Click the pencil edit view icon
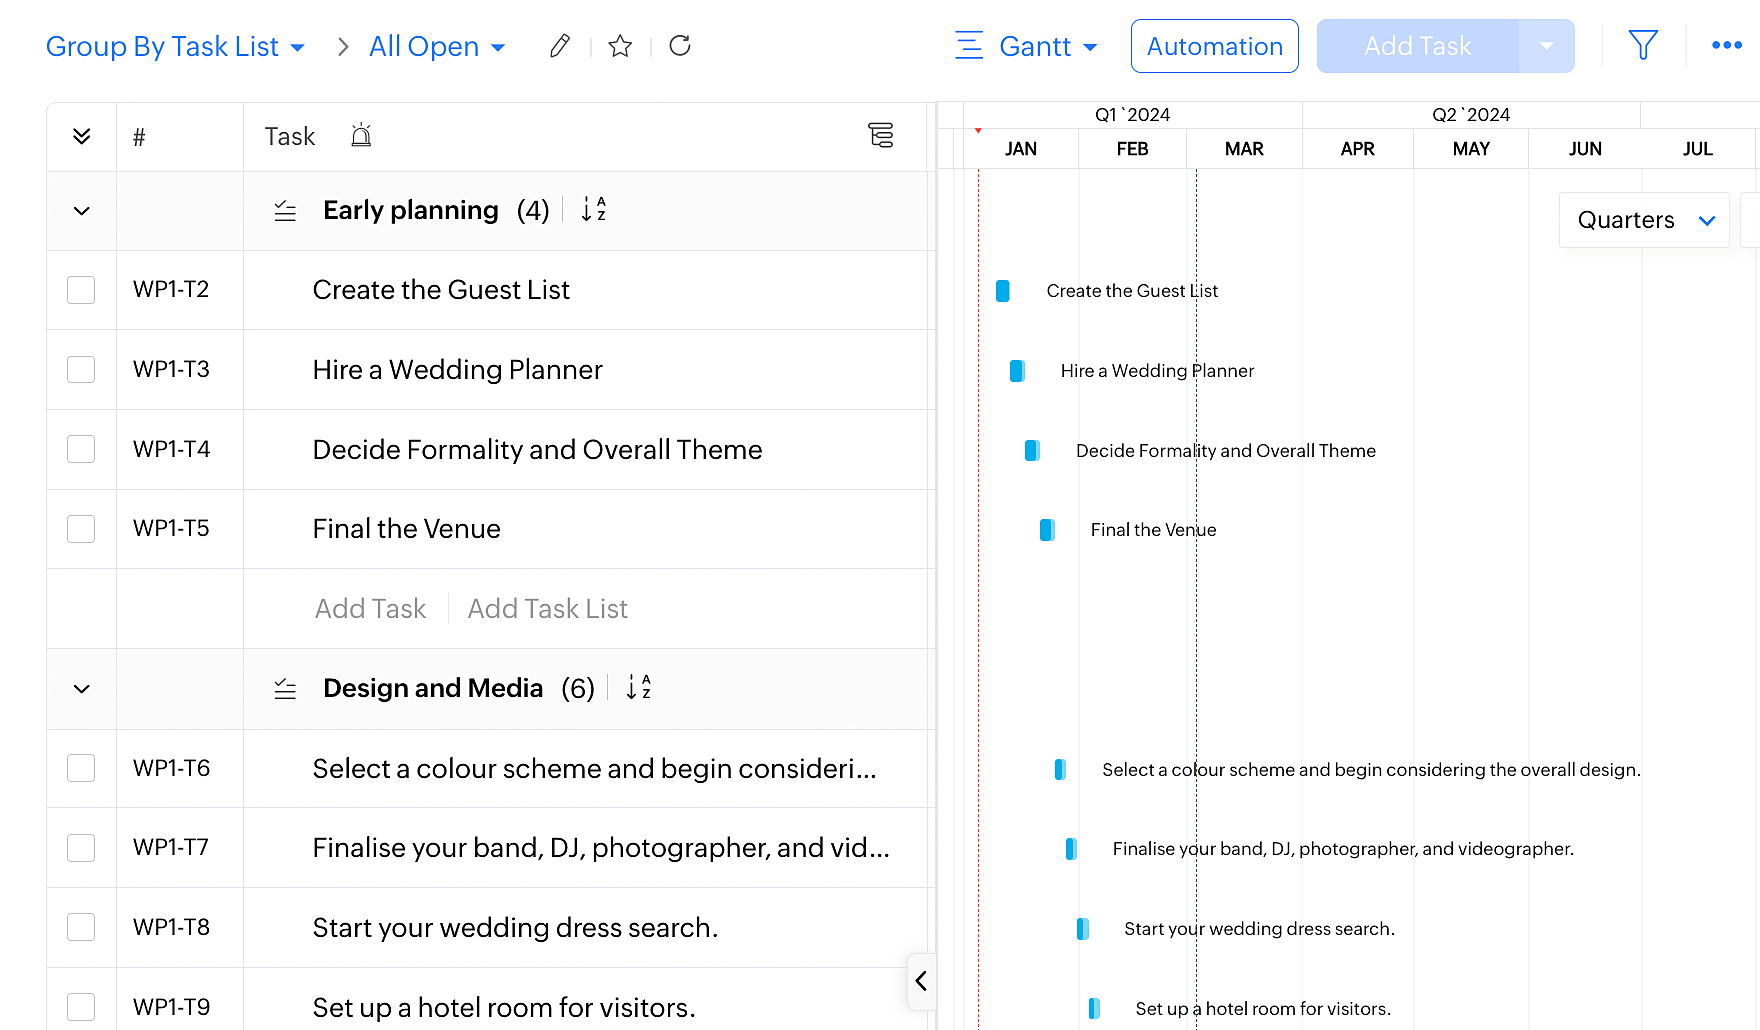Image resolution: width=1760 pixels, height=1030 pixels. pyautogui.click(x=560, y=46)
